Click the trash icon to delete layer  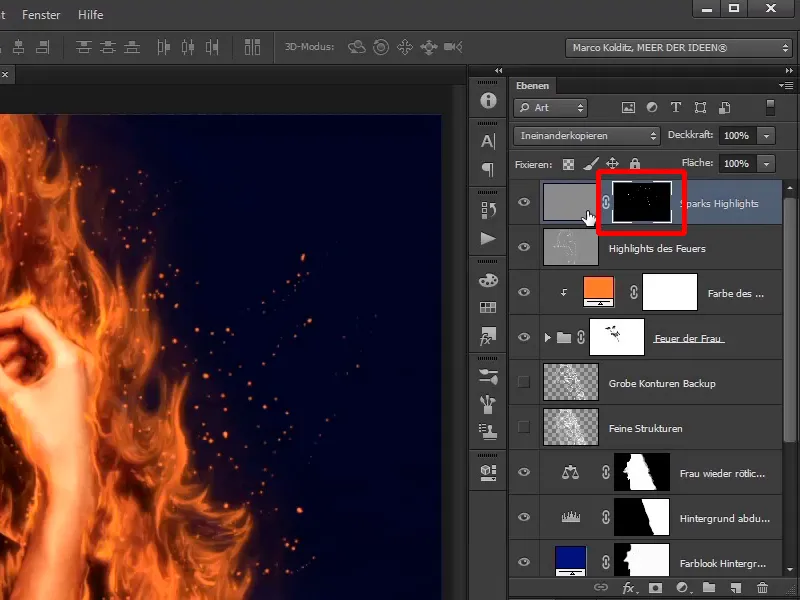click(763, 588)
